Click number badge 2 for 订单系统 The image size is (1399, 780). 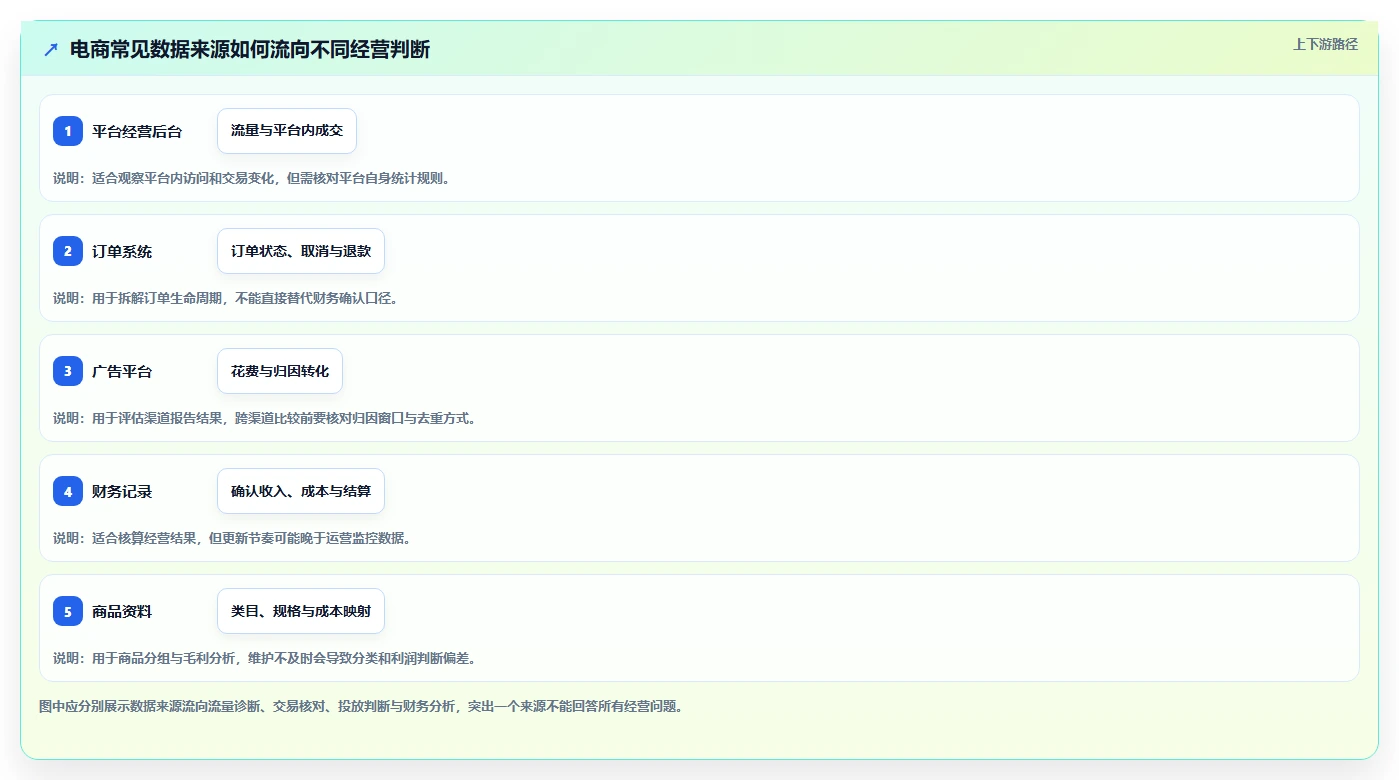coord(68,251)
